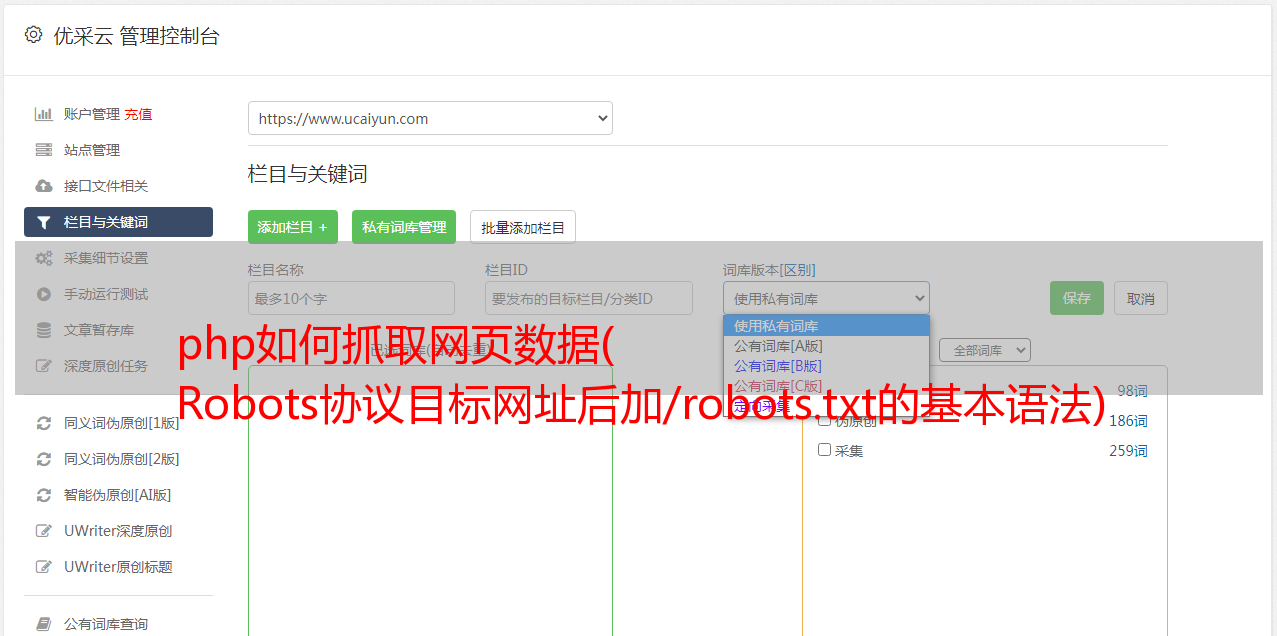The width and height of the screenshot is (1277, 636).
Task: Click the red 充值 link
Action: [x=138, y=114]
